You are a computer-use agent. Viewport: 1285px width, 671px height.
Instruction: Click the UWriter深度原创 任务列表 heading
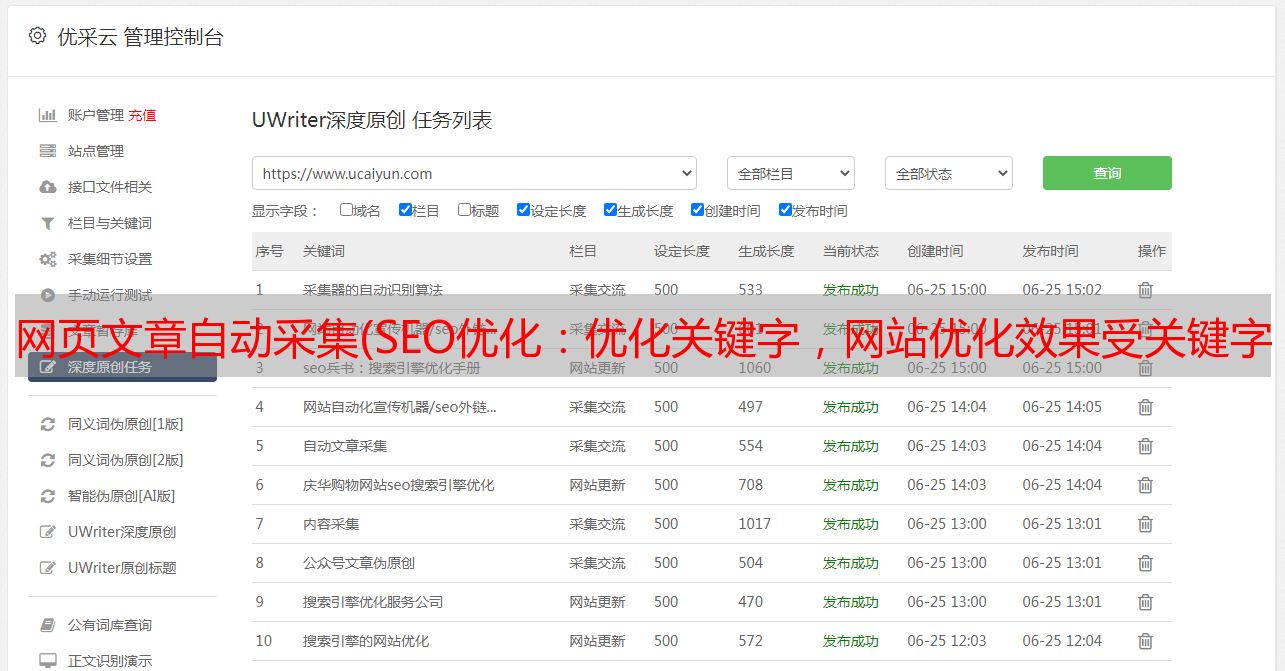point(372,120)
